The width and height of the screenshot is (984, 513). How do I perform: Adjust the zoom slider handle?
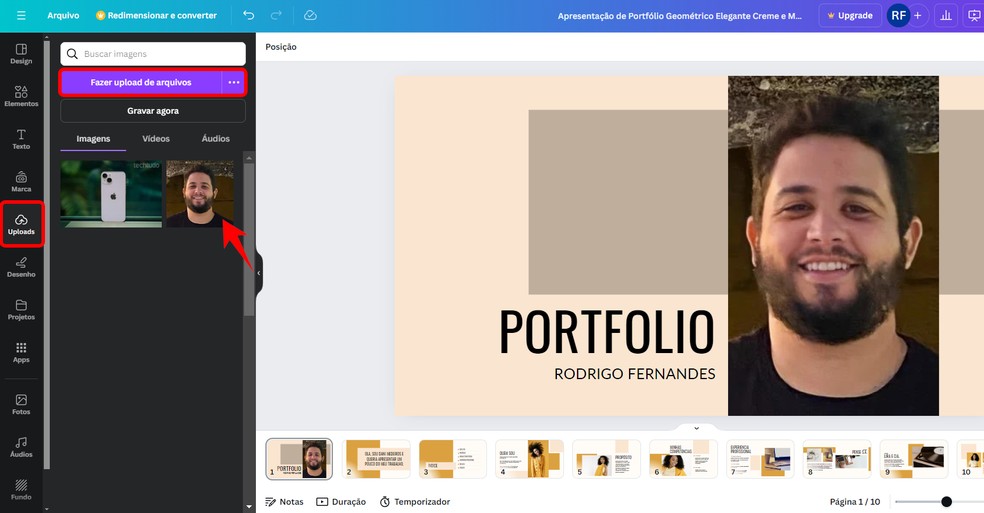point(946,502)
